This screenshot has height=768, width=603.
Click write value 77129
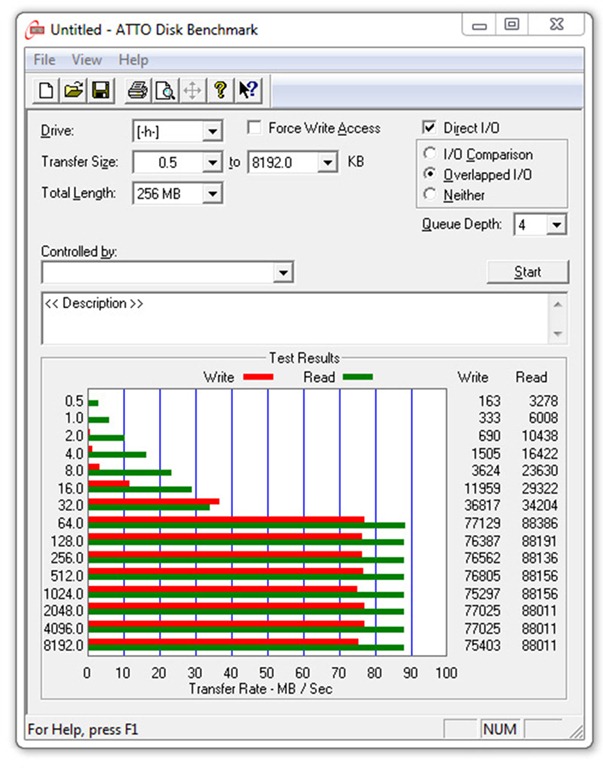(x=482, y=523)
